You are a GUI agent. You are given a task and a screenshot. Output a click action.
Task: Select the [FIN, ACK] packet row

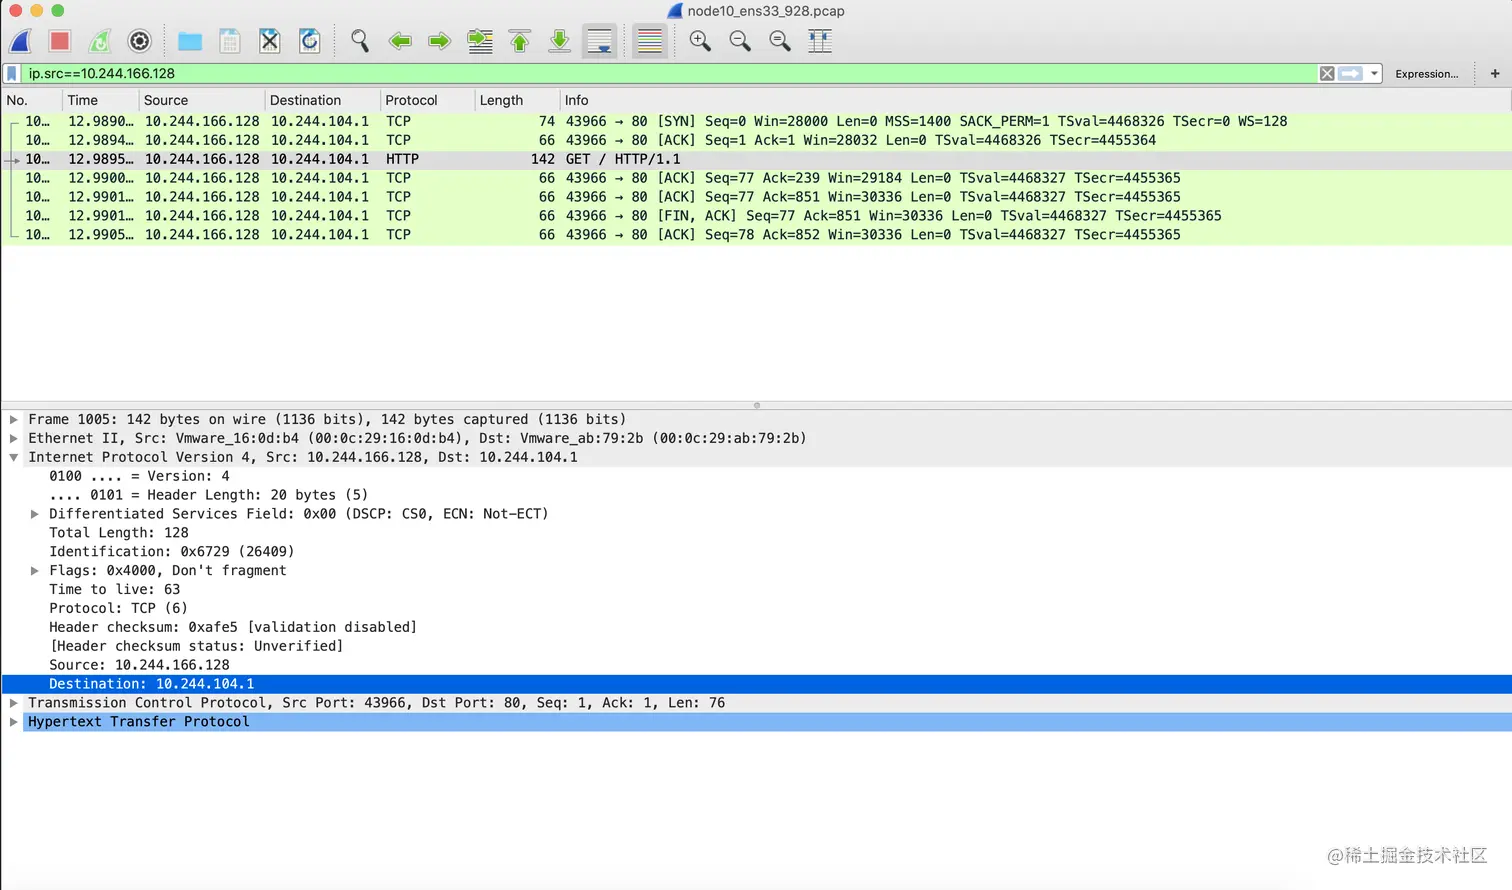(756, 216)
